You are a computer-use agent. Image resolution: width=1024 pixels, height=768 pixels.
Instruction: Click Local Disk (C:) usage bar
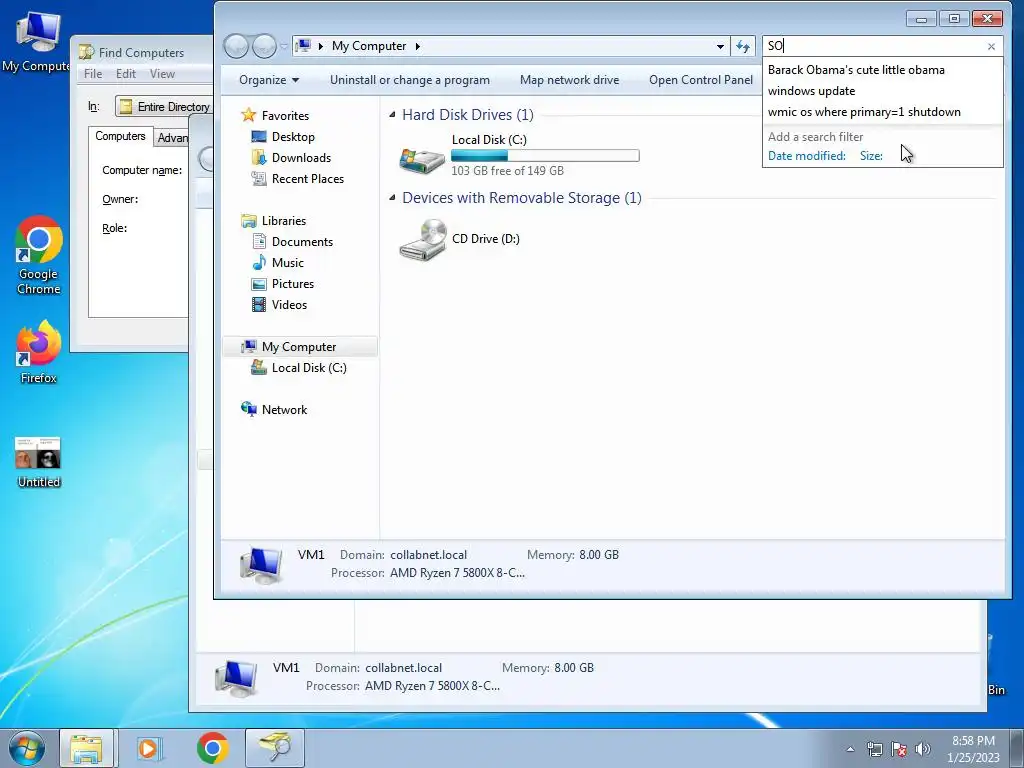click(545, 155)
